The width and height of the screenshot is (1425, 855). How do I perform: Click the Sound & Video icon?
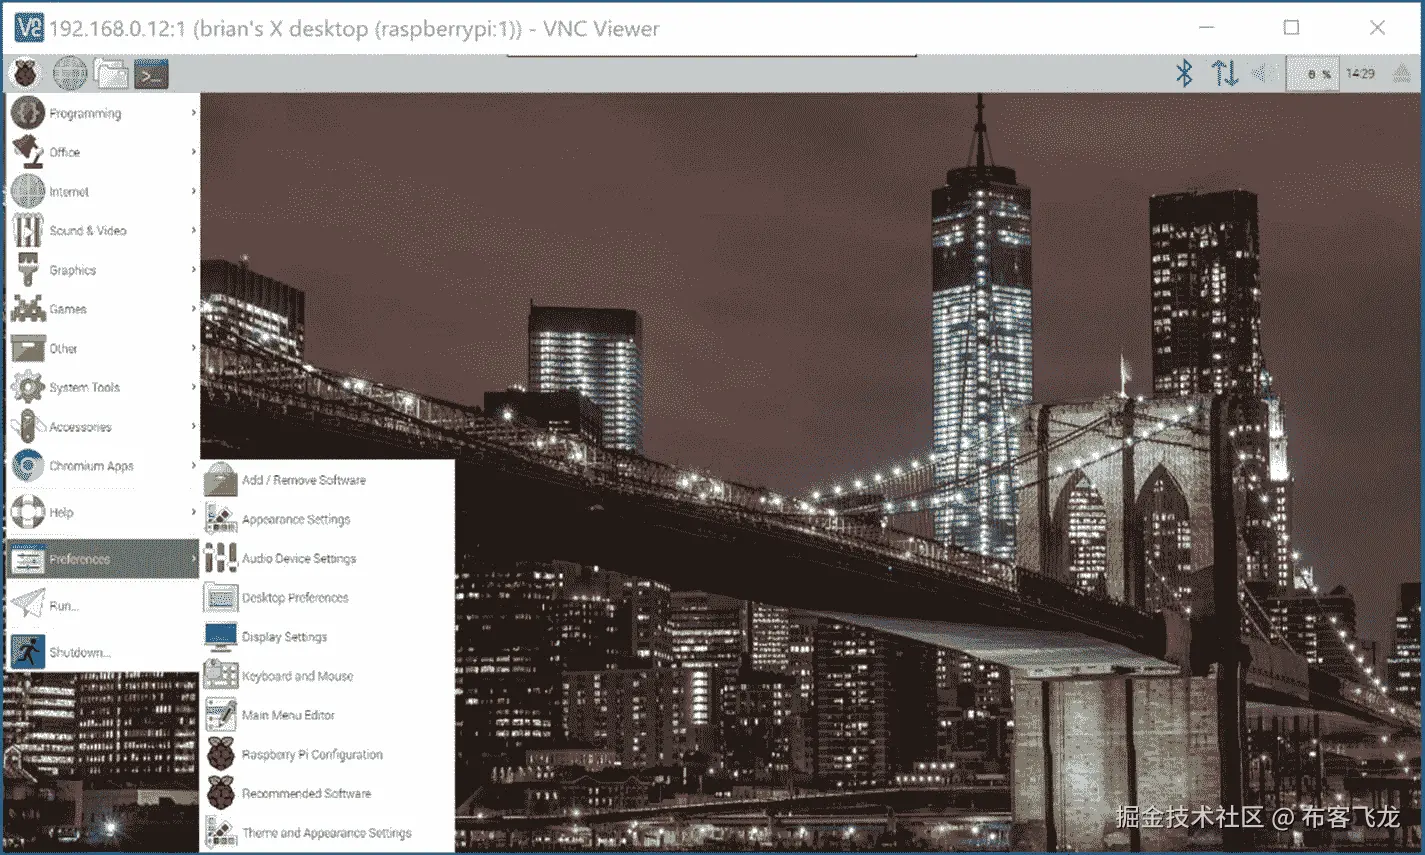tap(28, 230)
